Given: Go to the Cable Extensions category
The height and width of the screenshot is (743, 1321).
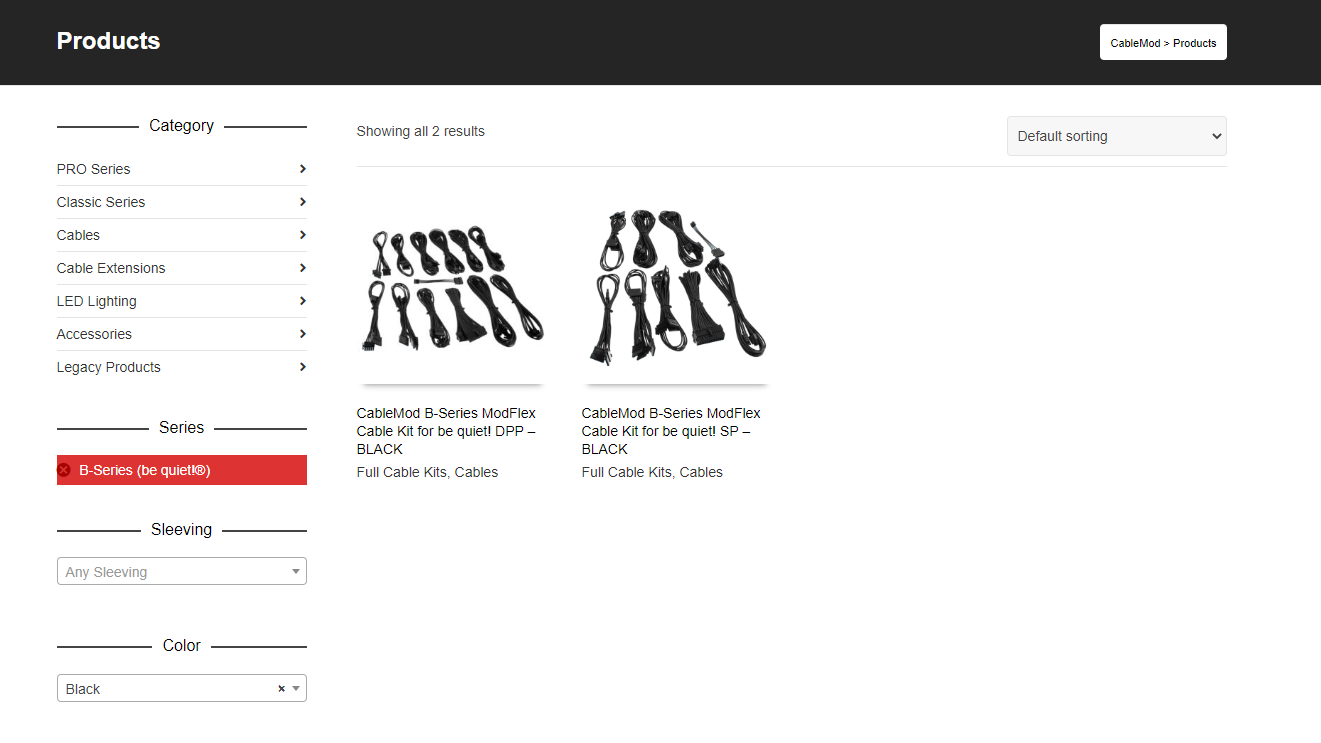Looking at the screenshot, I should [111, 268].
